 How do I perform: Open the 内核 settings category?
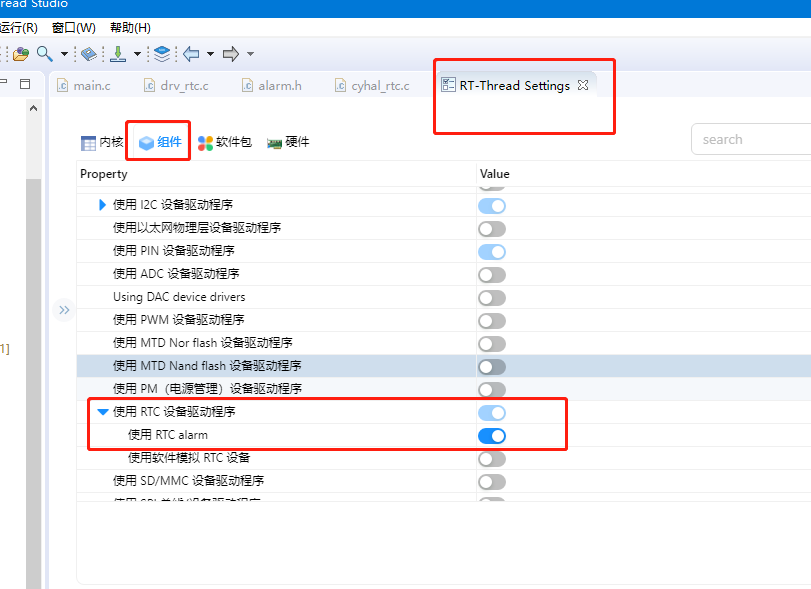[102, 142]
